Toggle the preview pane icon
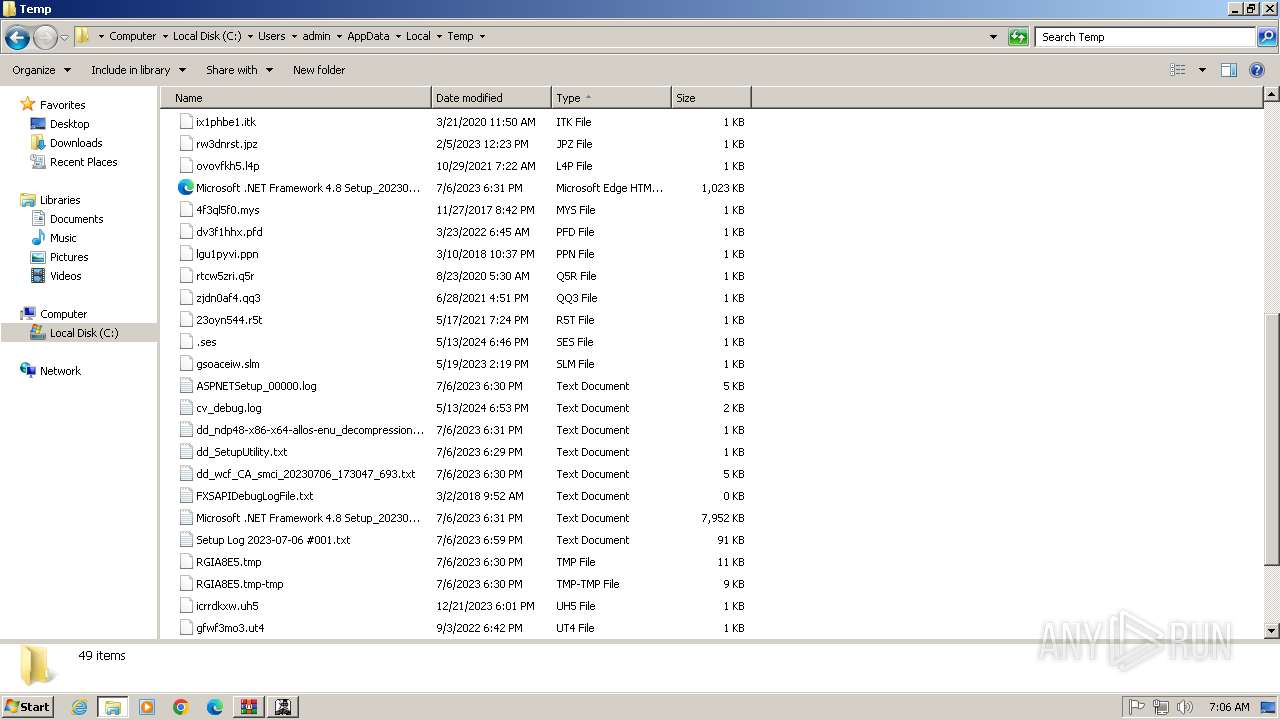The height and width of the screenshot is (720, 1280). [x=1229, y=70]
